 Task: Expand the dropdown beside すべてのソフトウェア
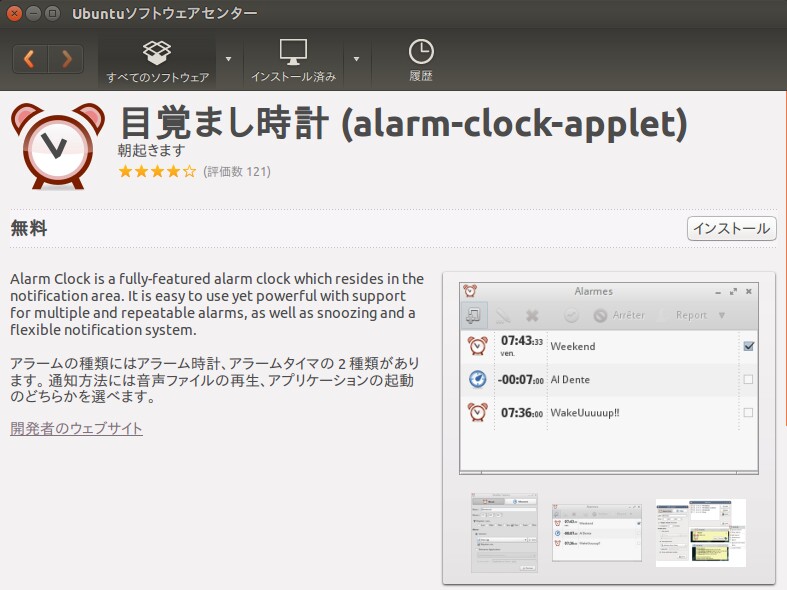228,59
